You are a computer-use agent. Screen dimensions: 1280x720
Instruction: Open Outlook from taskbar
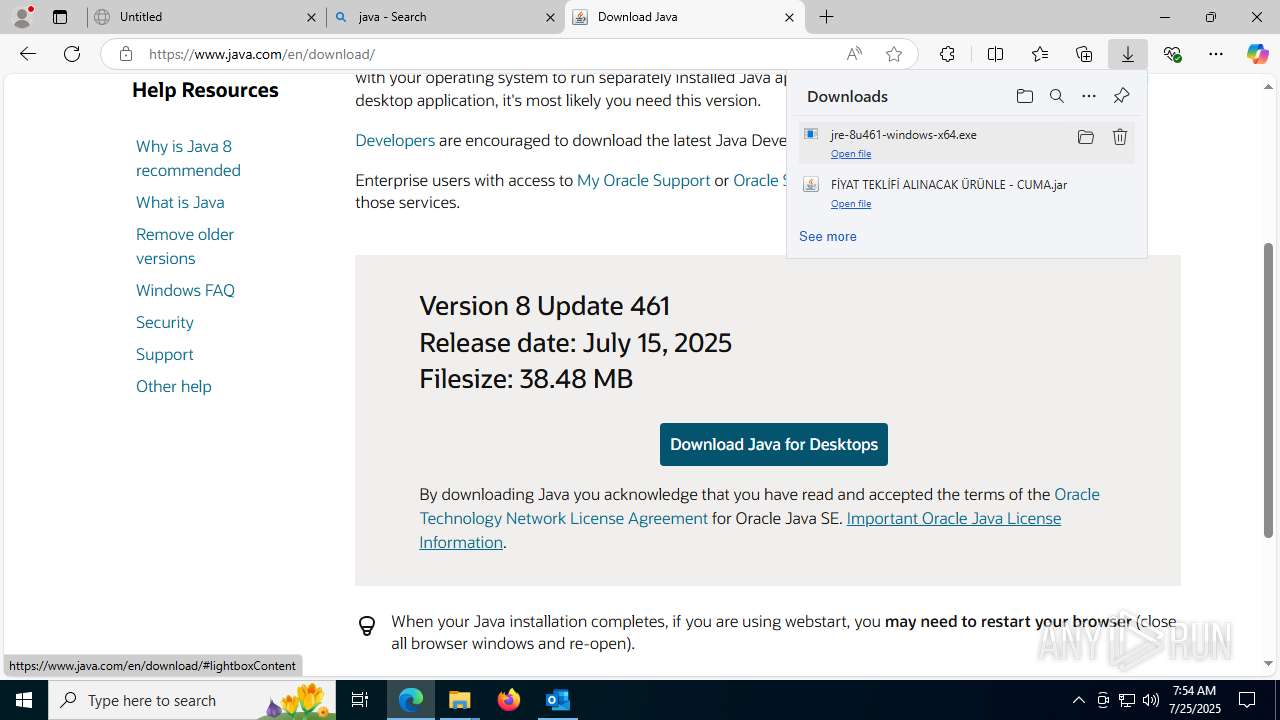(557, 700)
